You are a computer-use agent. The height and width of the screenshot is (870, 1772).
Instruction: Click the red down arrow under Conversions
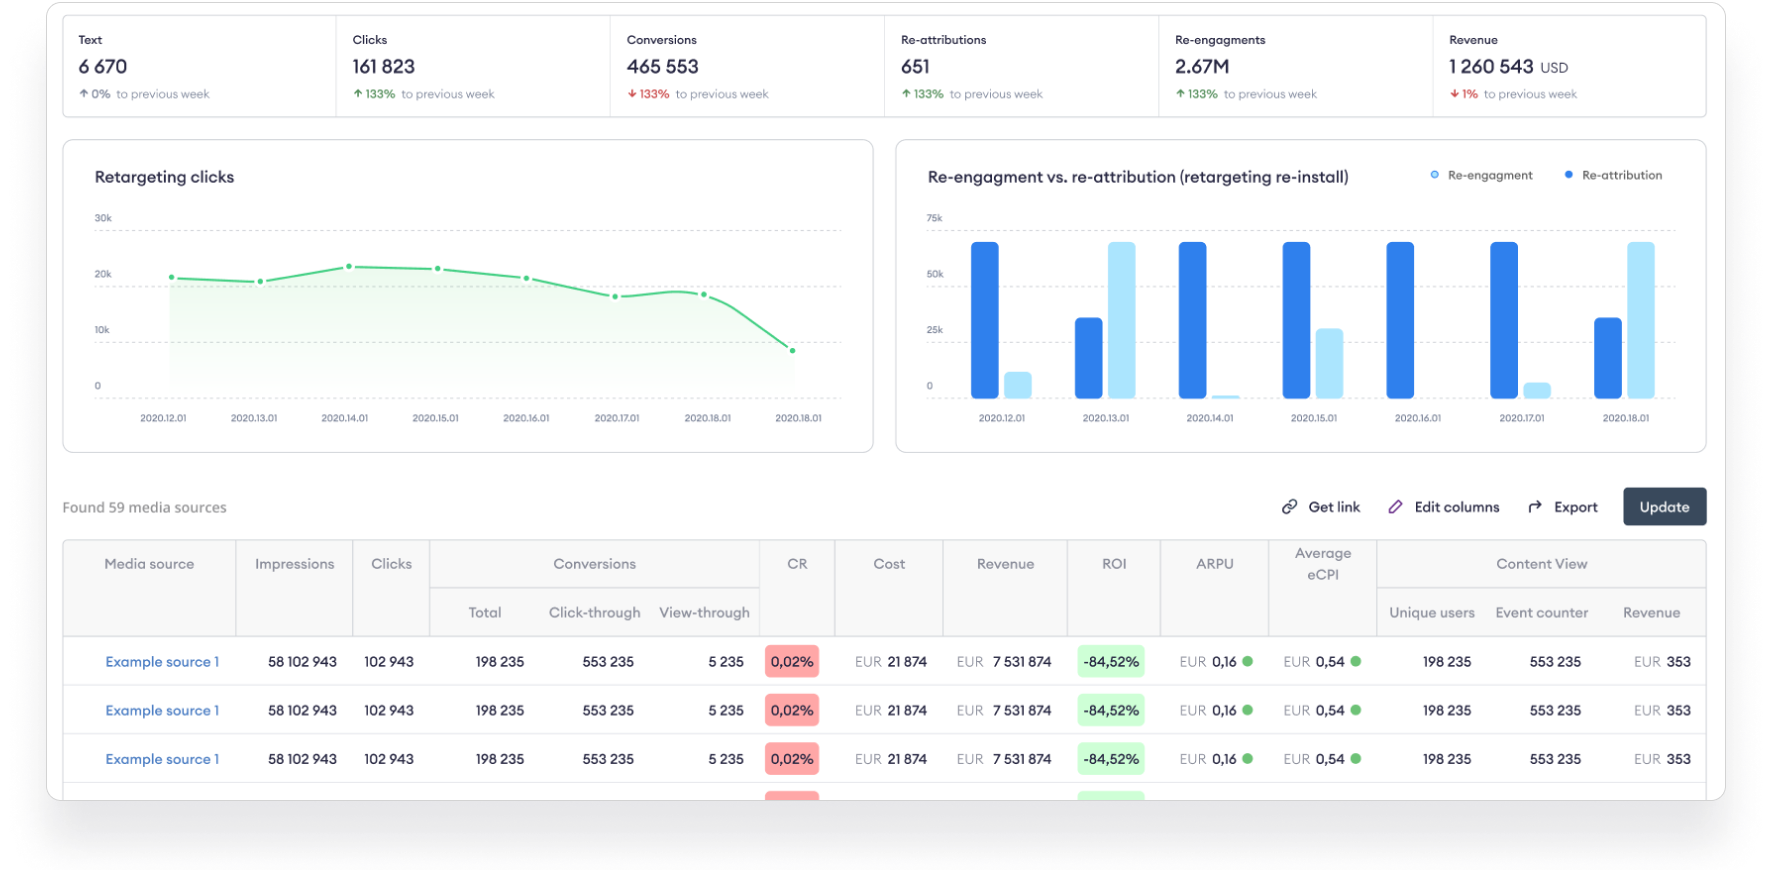[x=632, y=94]
